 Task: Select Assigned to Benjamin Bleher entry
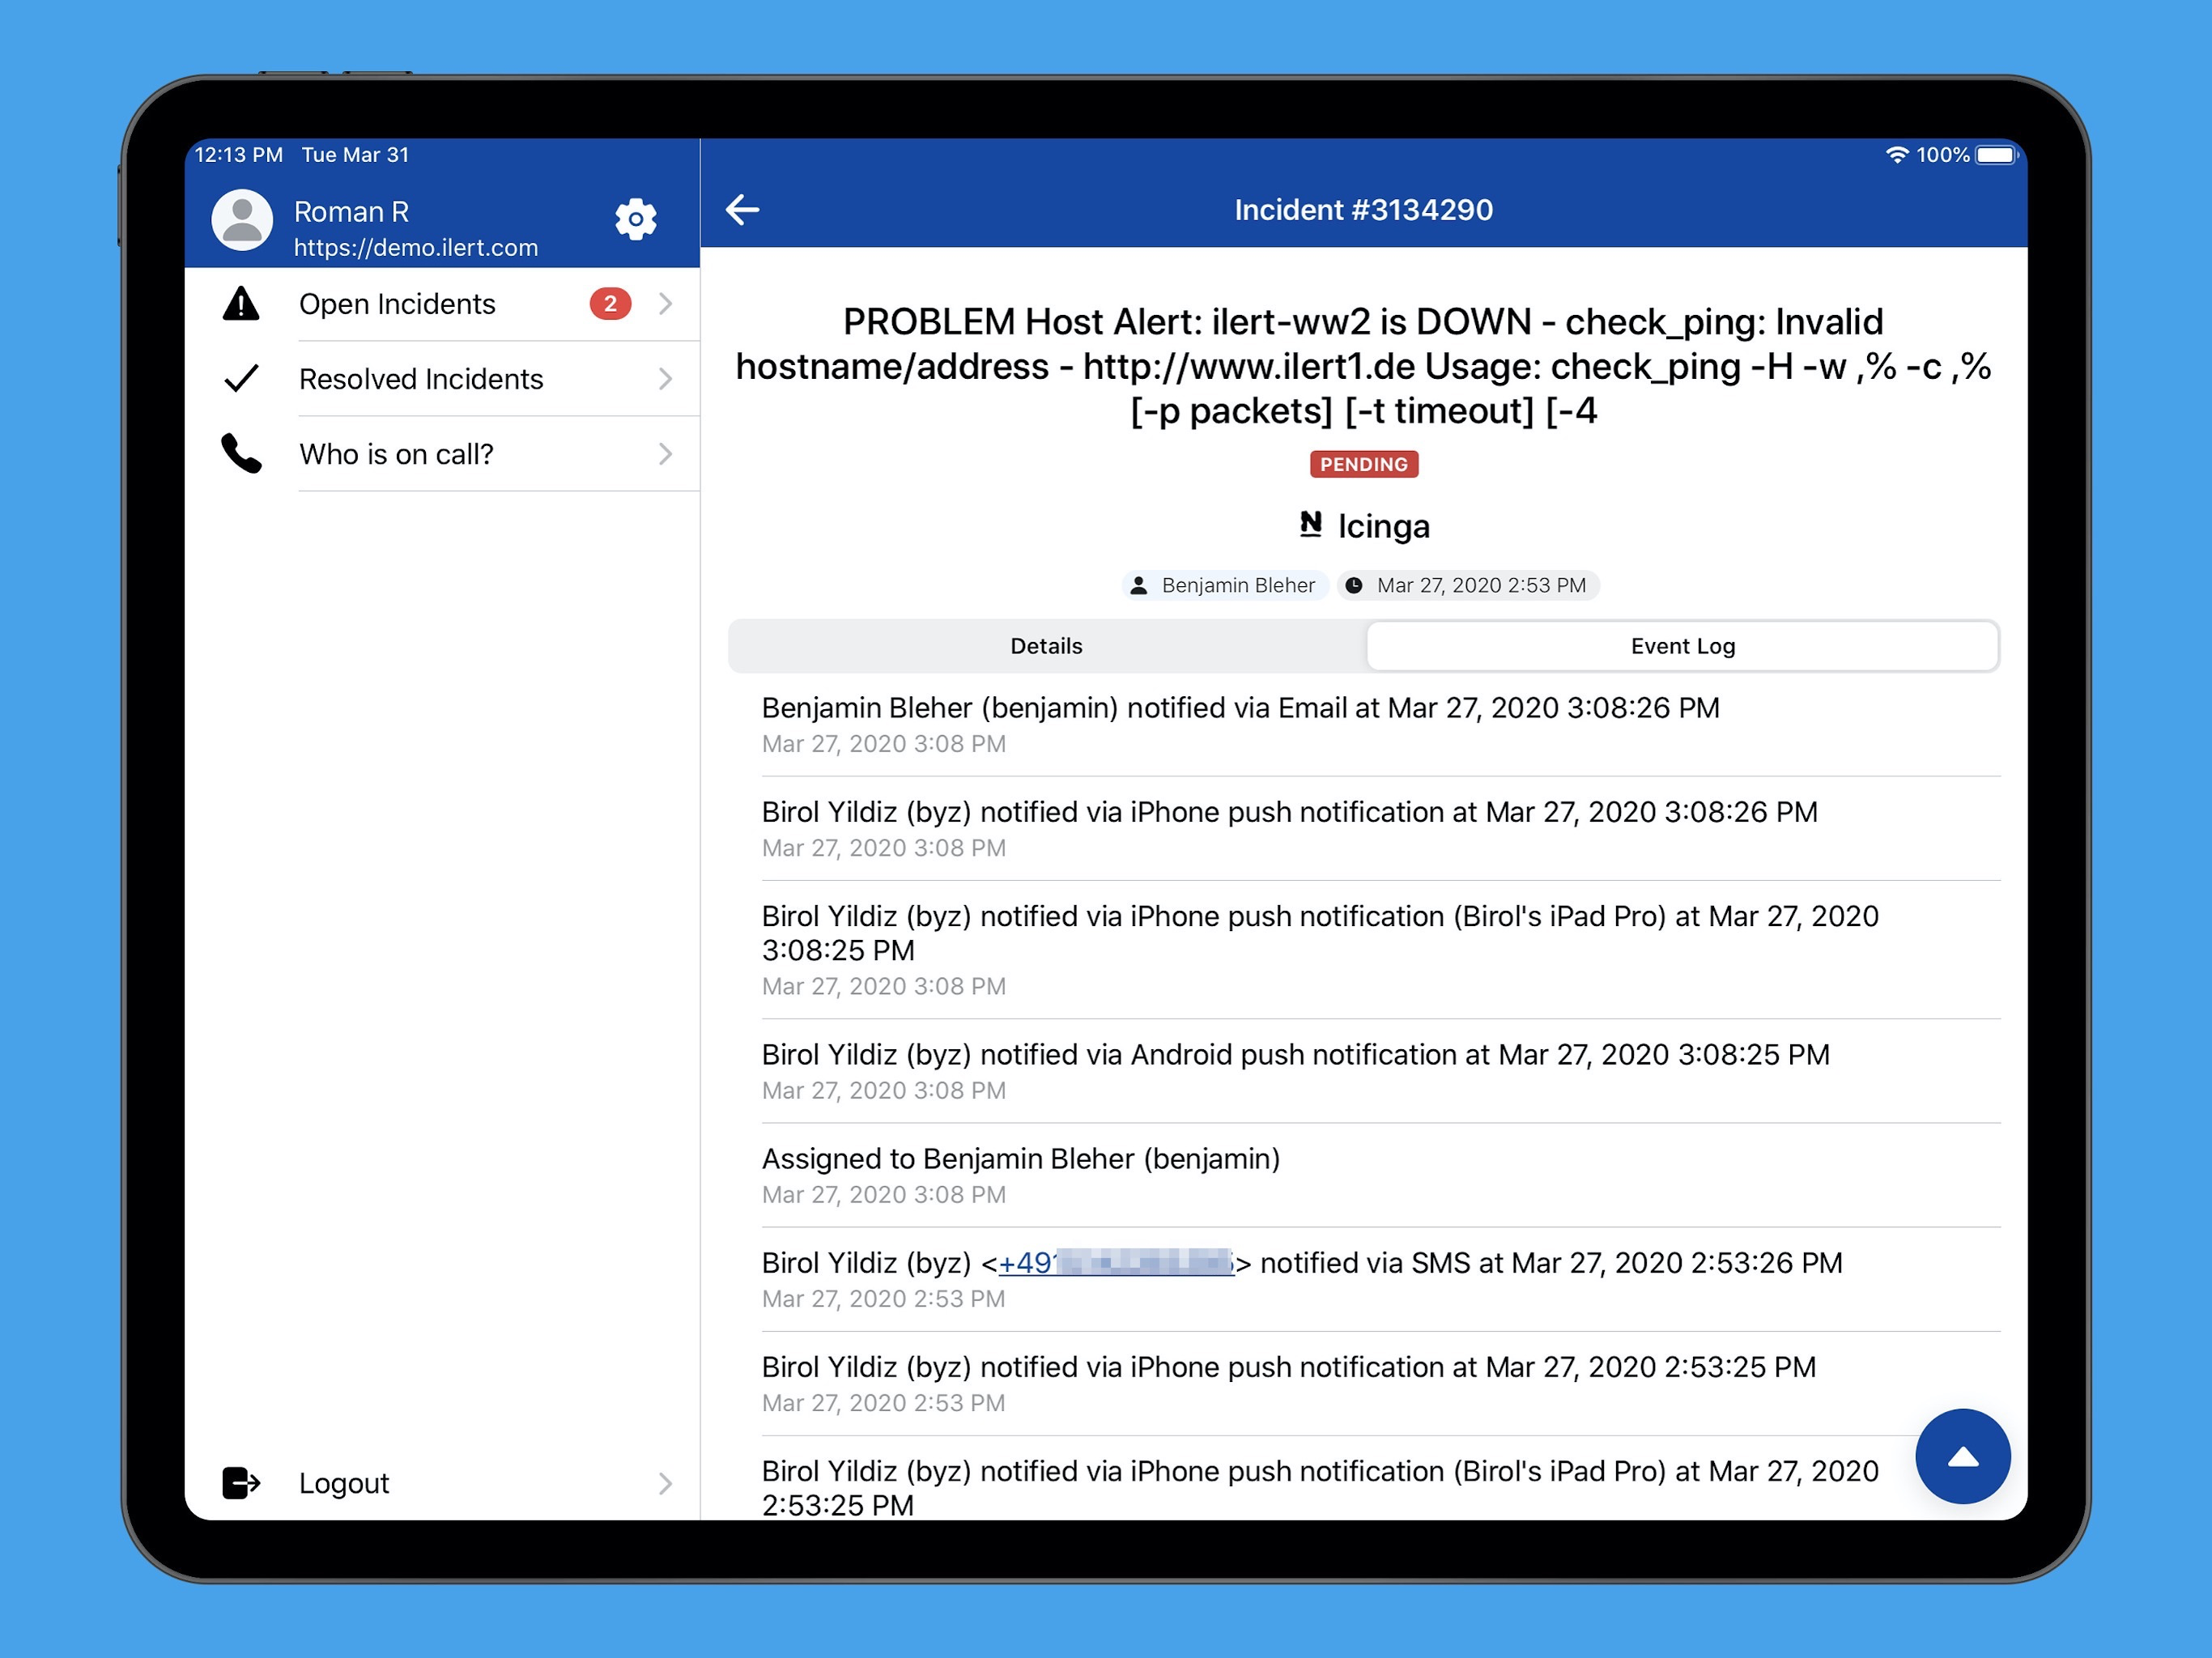pyautogui.click(x=1380, y=1176)
